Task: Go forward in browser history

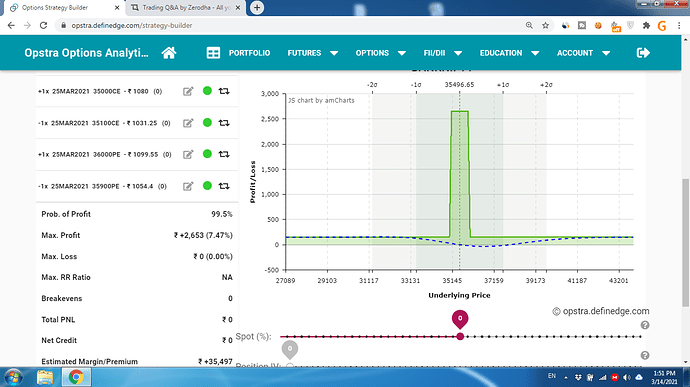Action: point(27,26)
